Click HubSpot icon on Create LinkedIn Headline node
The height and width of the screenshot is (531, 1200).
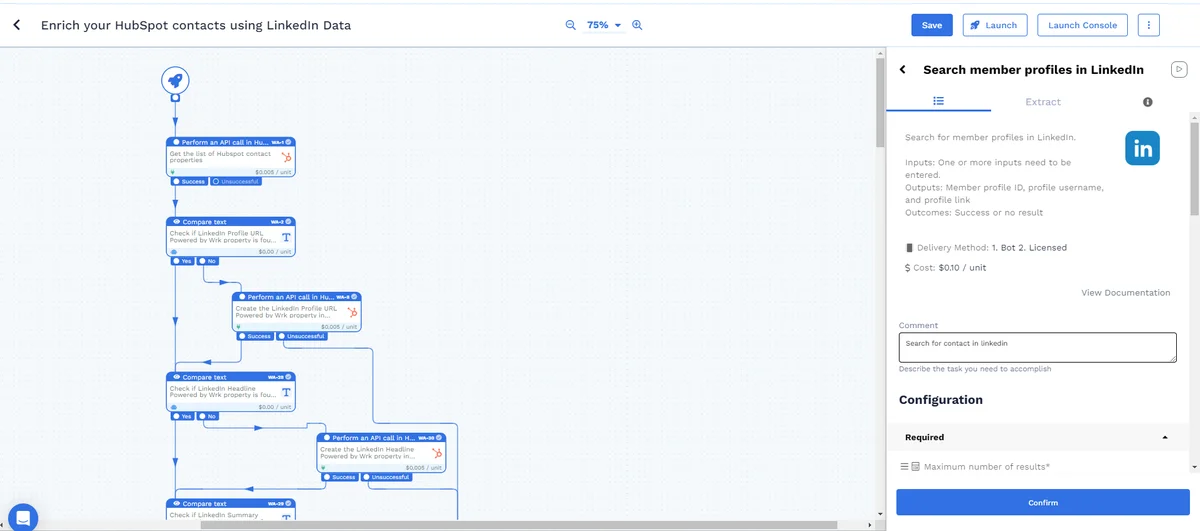point(437,454)
